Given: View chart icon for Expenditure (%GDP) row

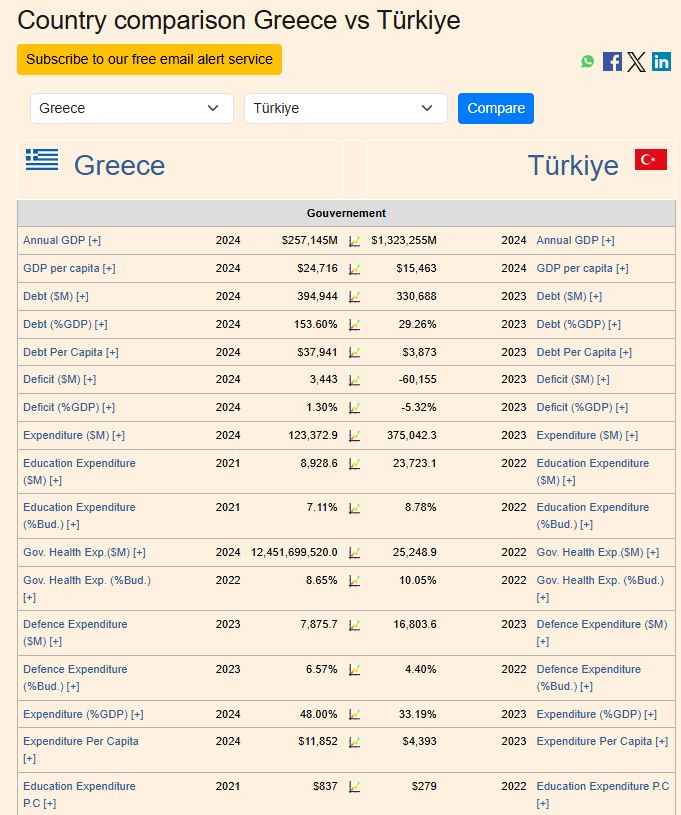Looking at the screenshot, I should coord(354,715).
